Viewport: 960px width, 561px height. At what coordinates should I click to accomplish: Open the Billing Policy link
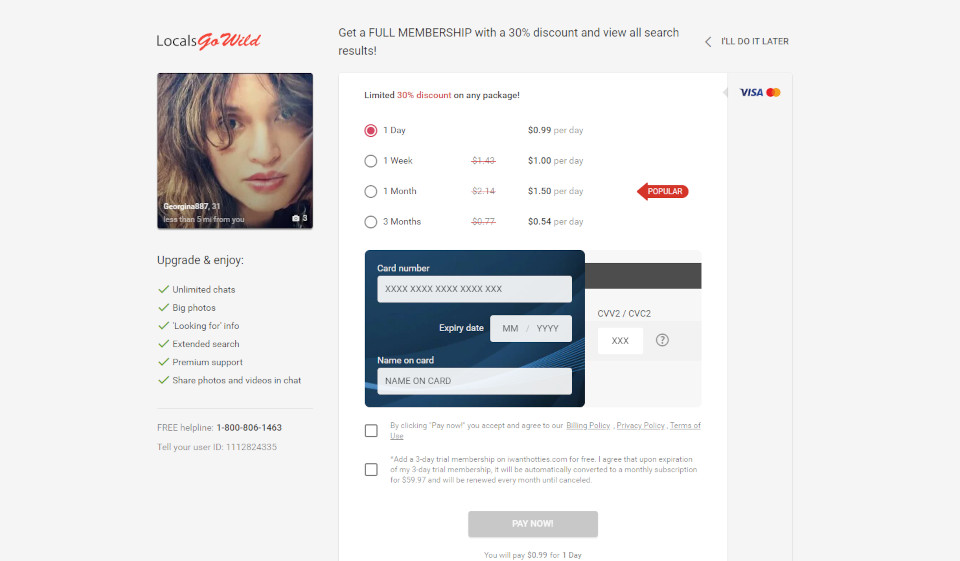coord(588,425)
